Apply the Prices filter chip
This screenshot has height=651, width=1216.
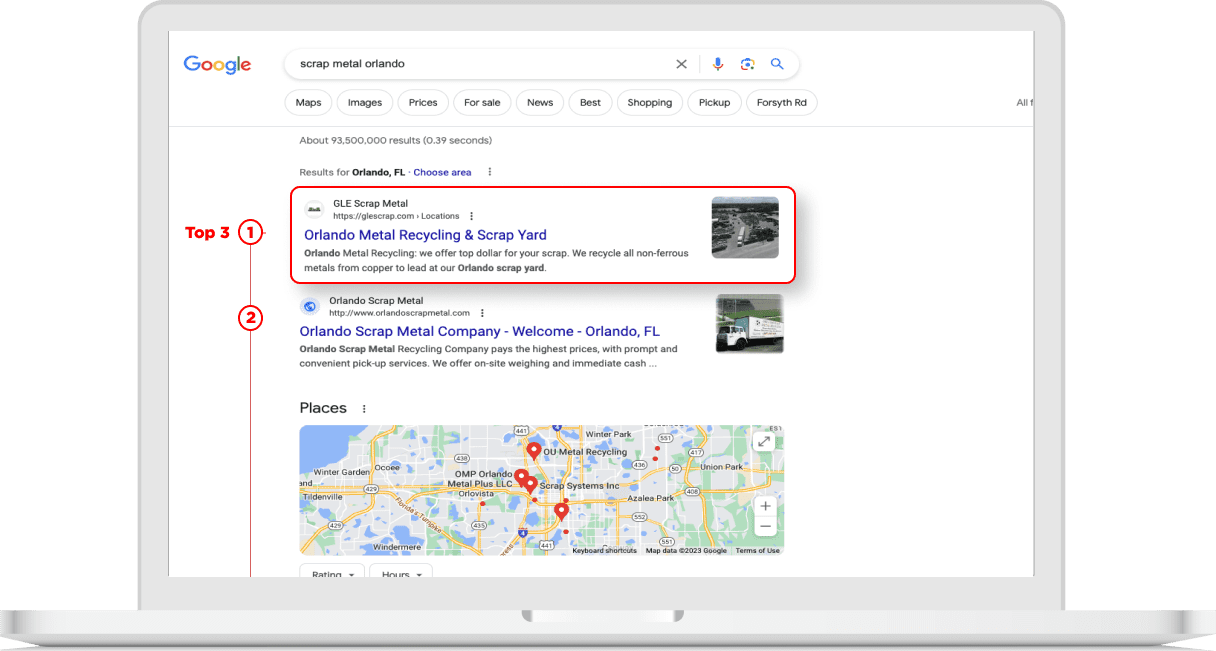point(423,102)
